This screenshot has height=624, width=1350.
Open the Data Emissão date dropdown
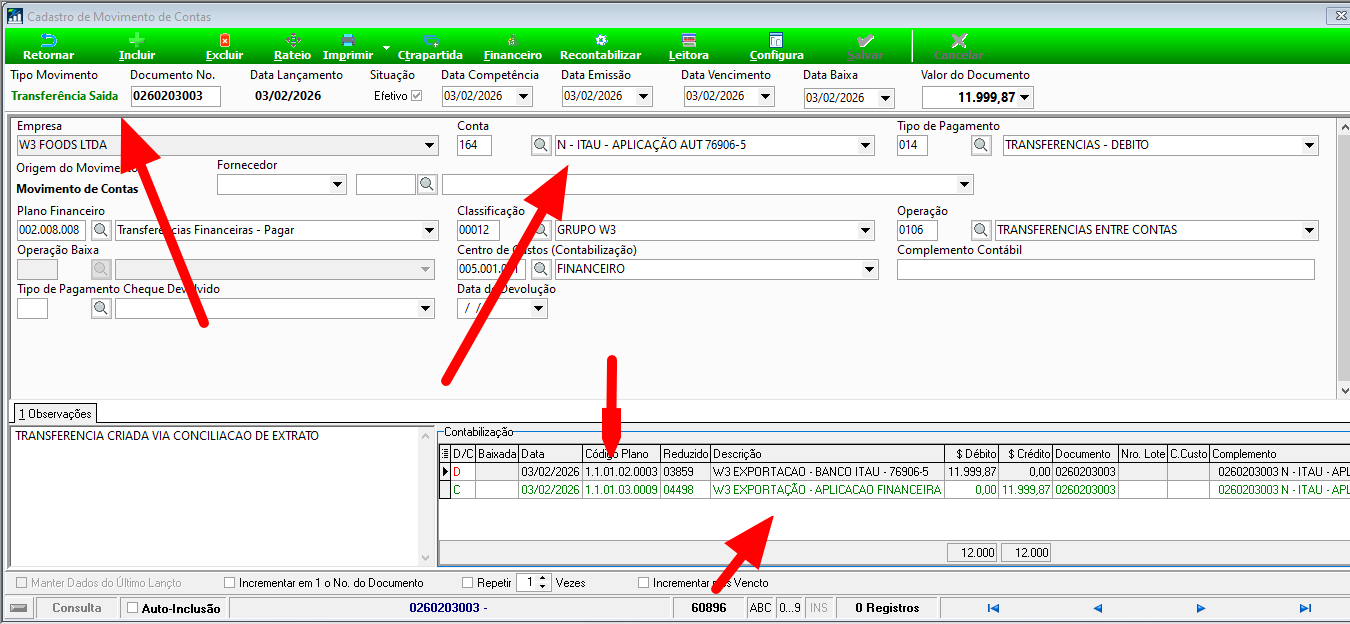(643, 97)
